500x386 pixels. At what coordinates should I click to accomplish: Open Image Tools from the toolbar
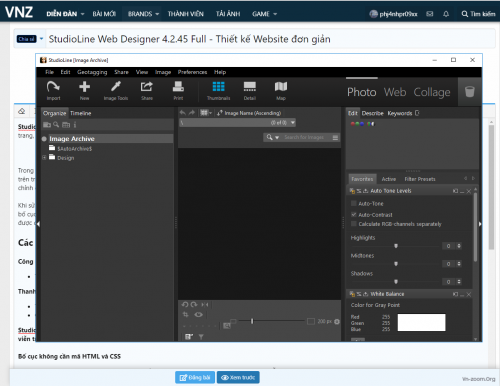(x=116, y=87)
